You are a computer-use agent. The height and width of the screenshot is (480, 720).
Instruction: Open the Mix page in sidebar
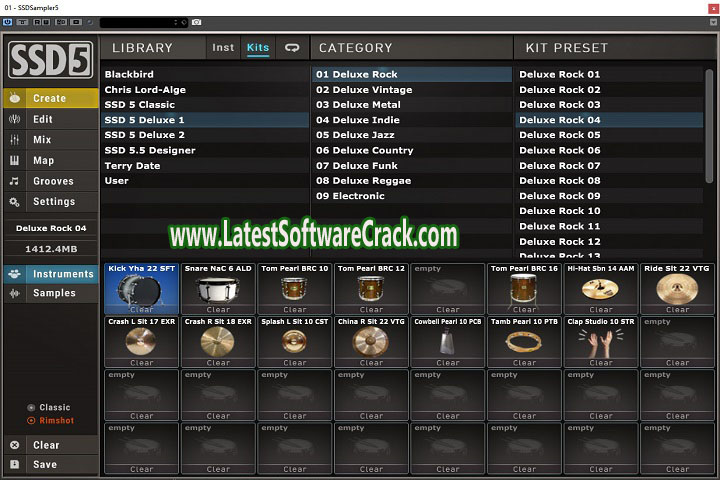[x=42, y=140]
